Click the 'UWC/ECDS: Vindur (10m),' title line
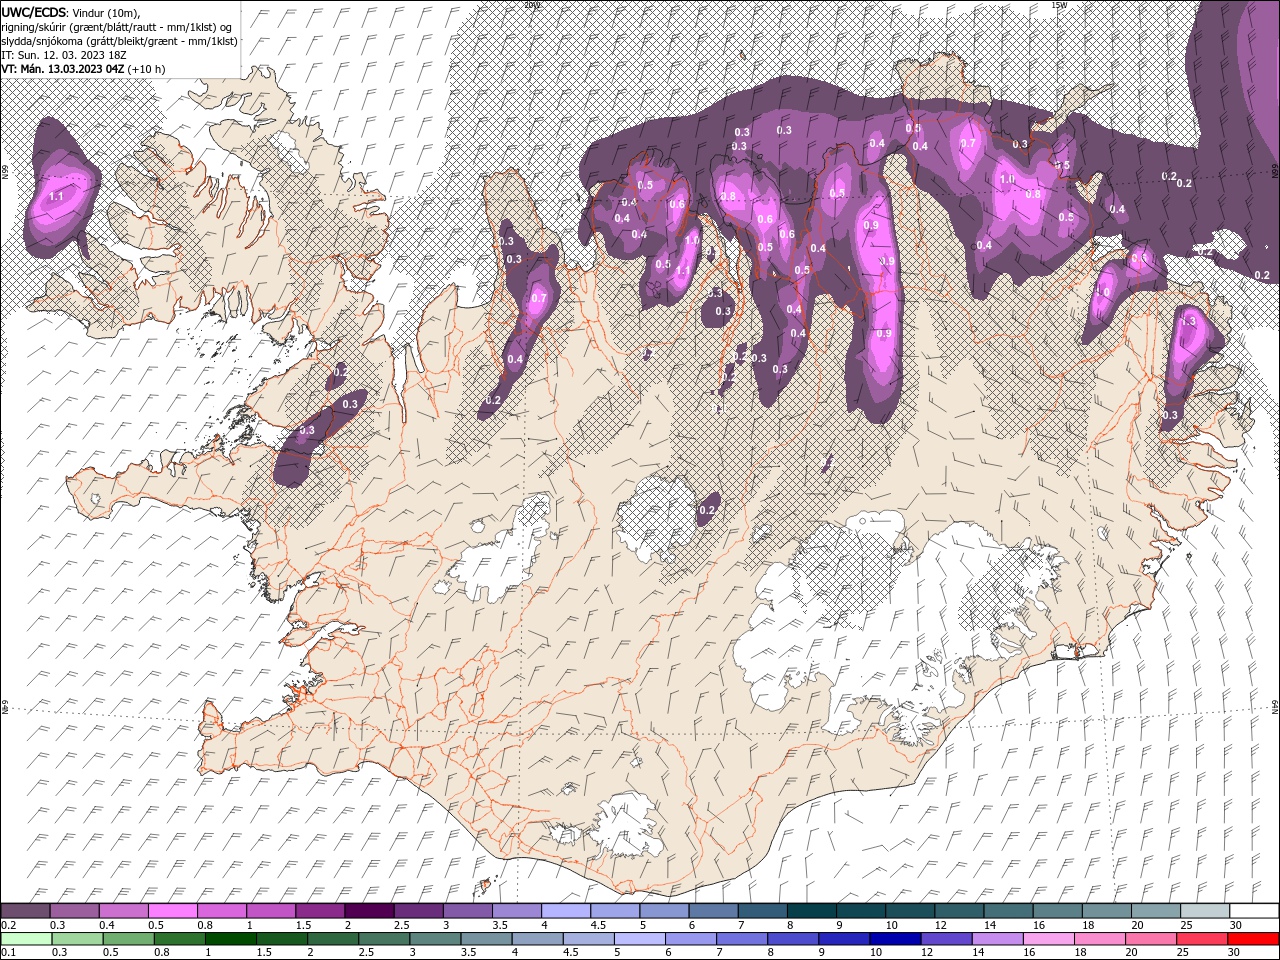This screenshot has width=1280, height=960. (71, 12)
